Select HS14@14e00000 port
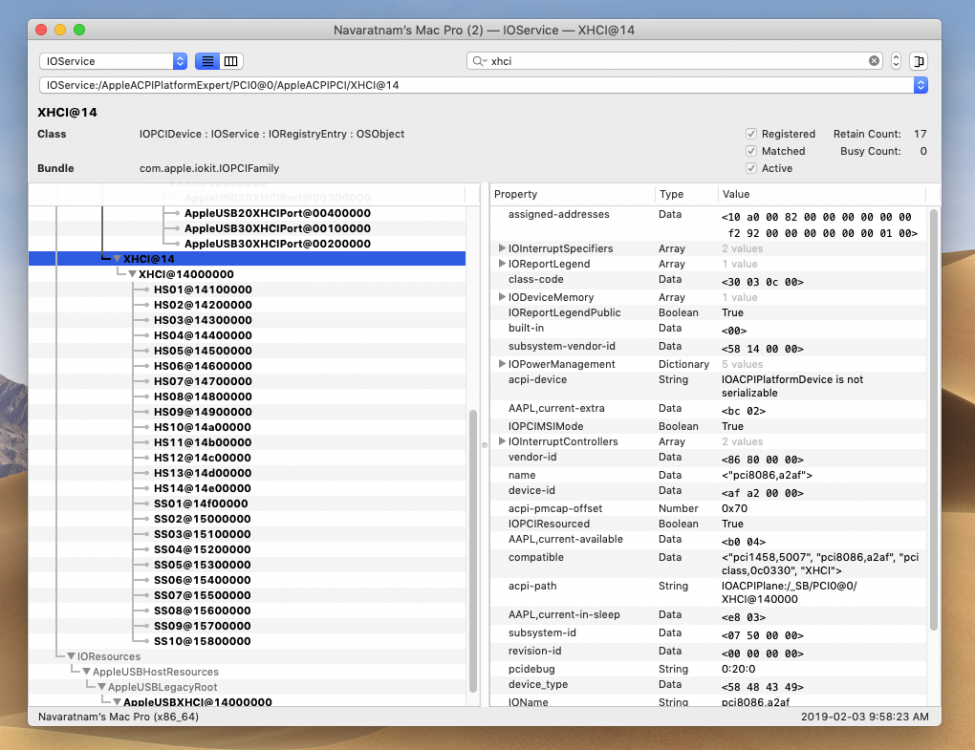 [x=203, y=488]
